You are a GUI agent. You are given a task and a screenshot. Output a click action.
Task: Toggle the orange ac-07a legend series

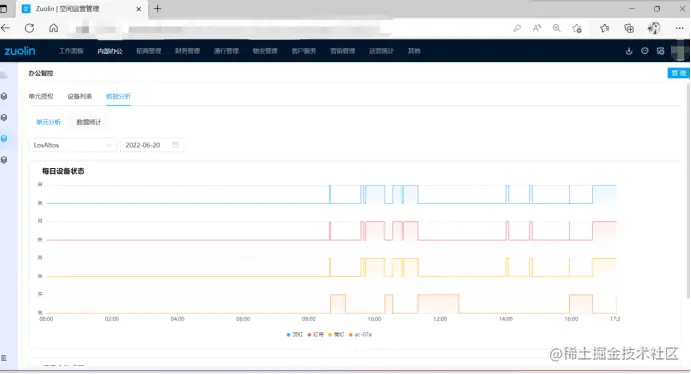click(360, 335)
